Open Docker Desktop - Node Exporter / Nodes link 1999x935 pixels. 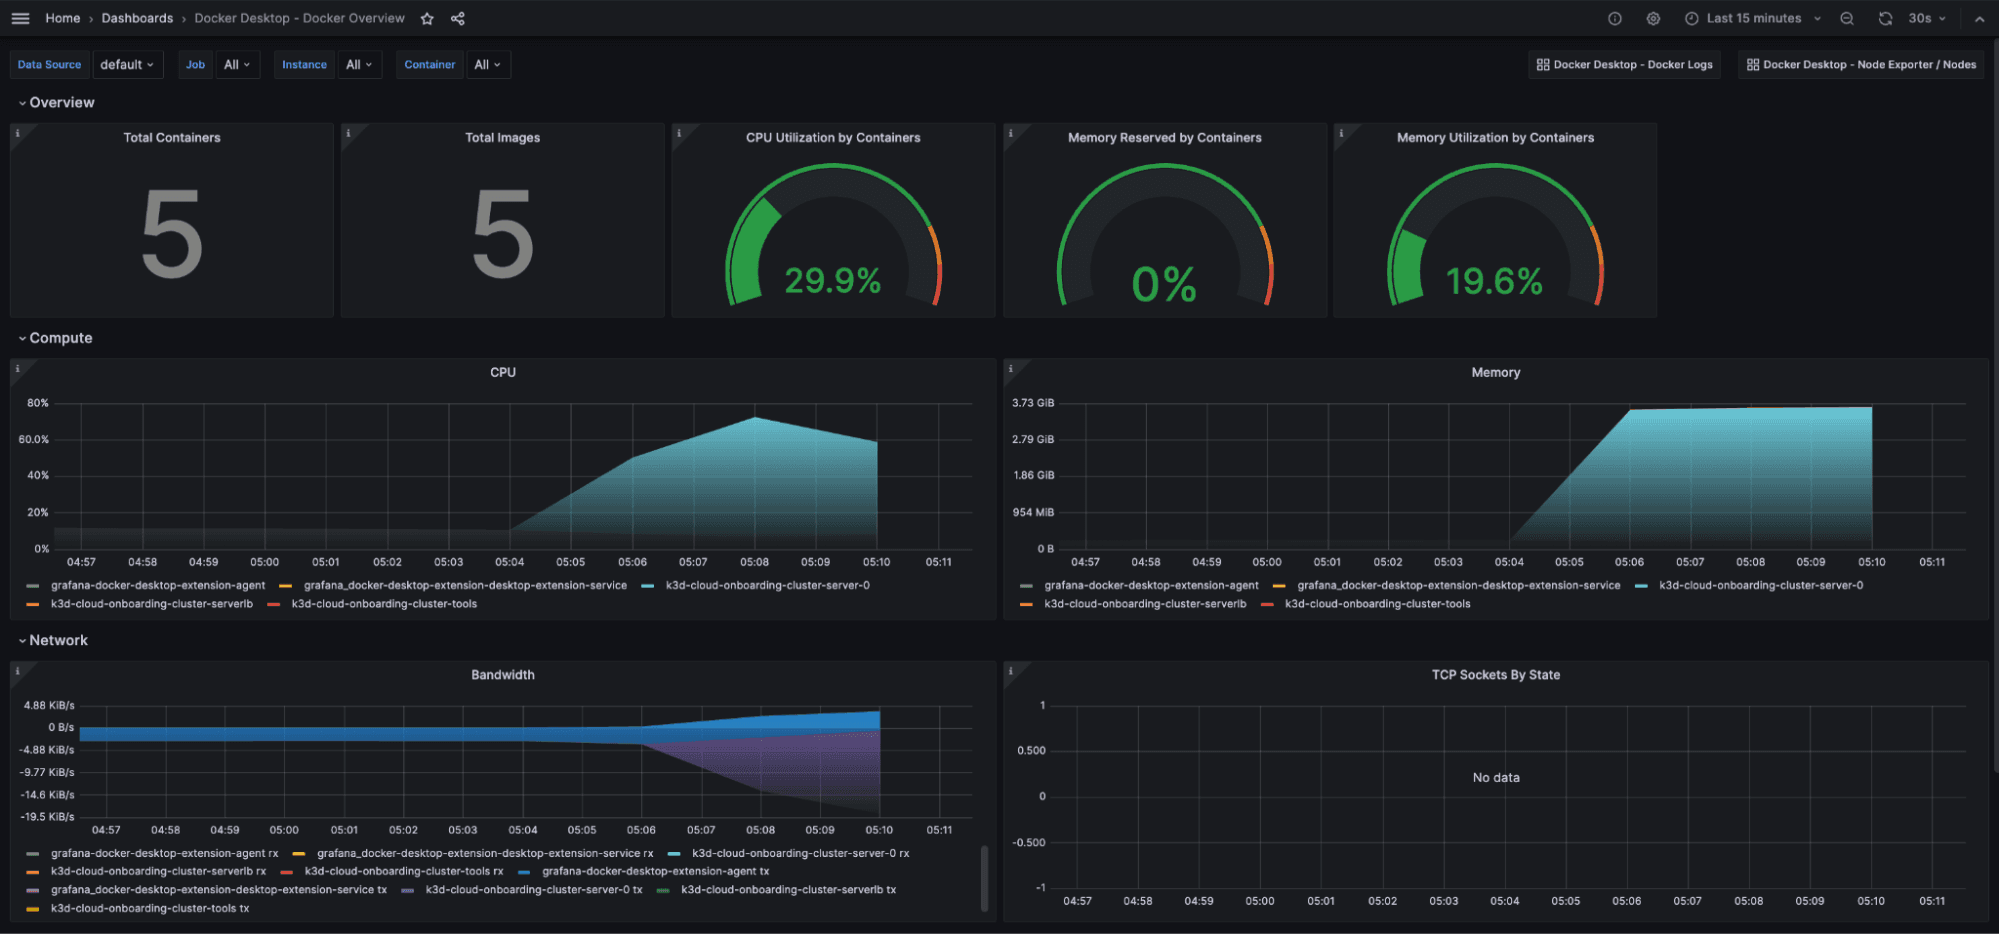[1859, 64]
